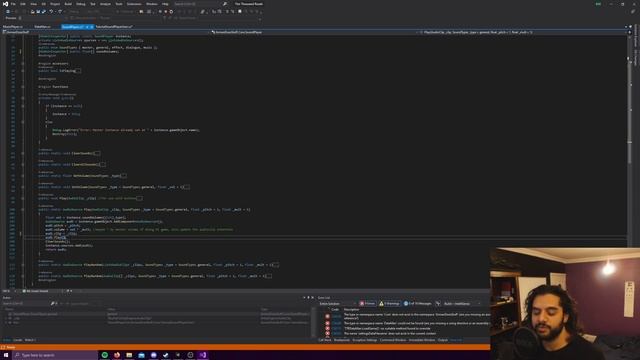The image size is (640, 360).
Task: Click the Save All toolbar icon
Action: (x=44, y=11)
